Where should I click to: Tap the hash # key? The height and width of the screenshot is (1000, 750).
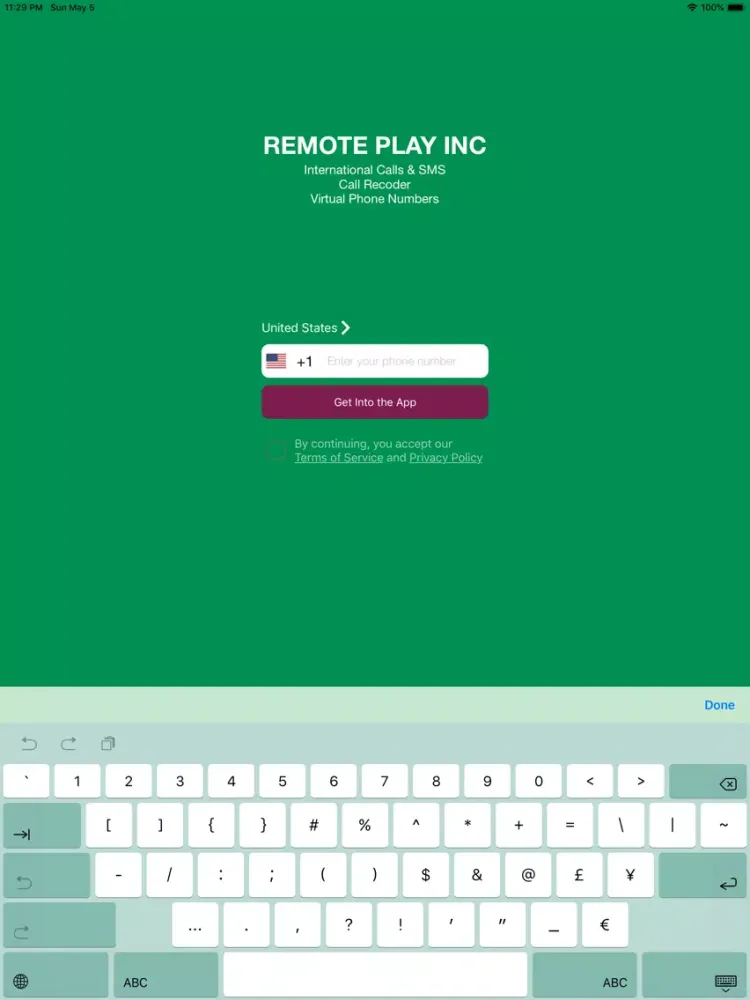(313, 826)
